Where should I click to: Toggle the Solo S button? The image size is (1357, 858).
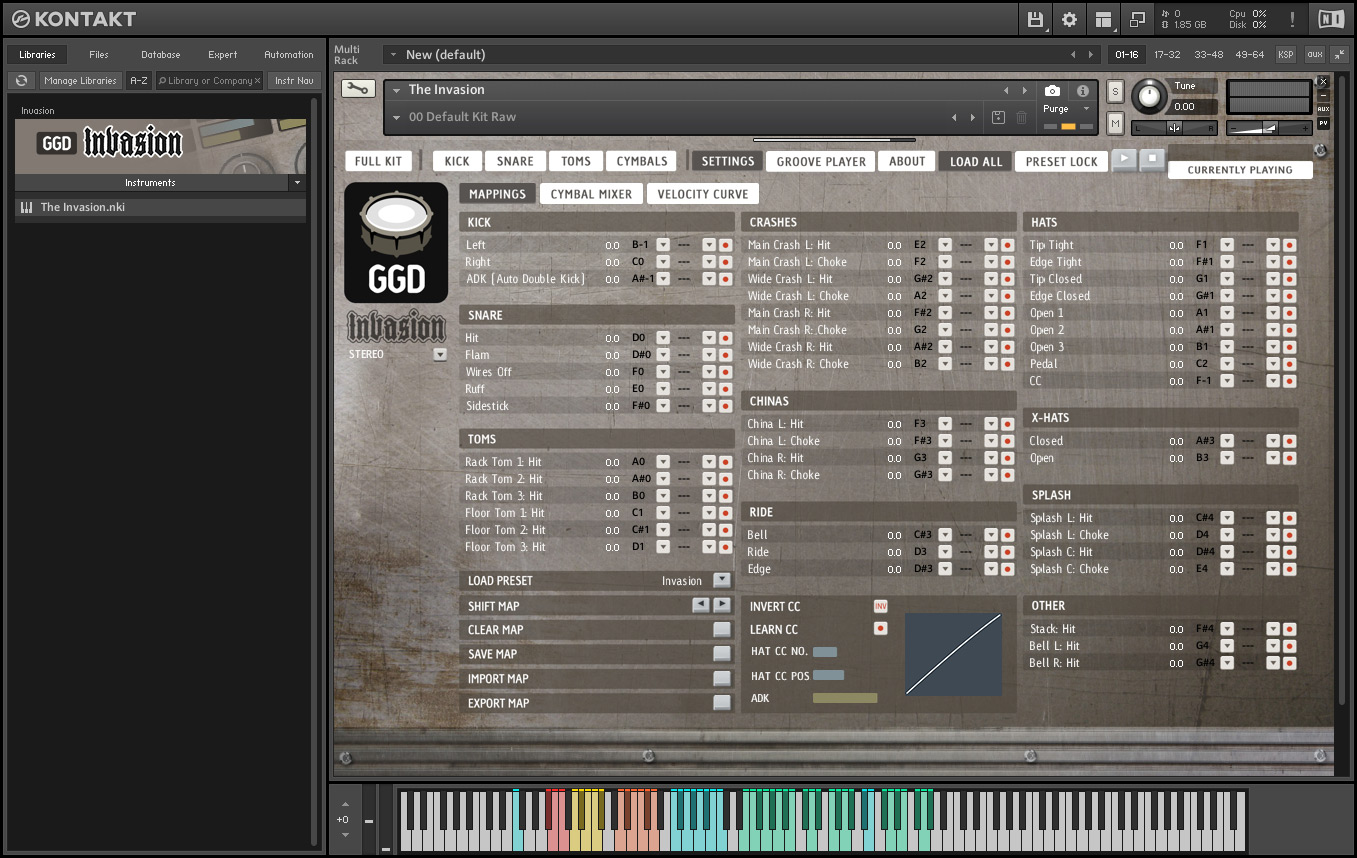tap(1116, 92)
